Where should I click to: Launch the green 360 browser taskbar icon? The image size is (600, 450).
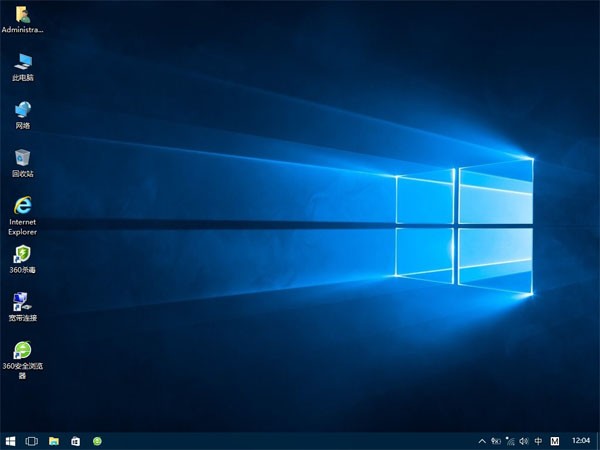pyautogui.click(x=98, y=441)
